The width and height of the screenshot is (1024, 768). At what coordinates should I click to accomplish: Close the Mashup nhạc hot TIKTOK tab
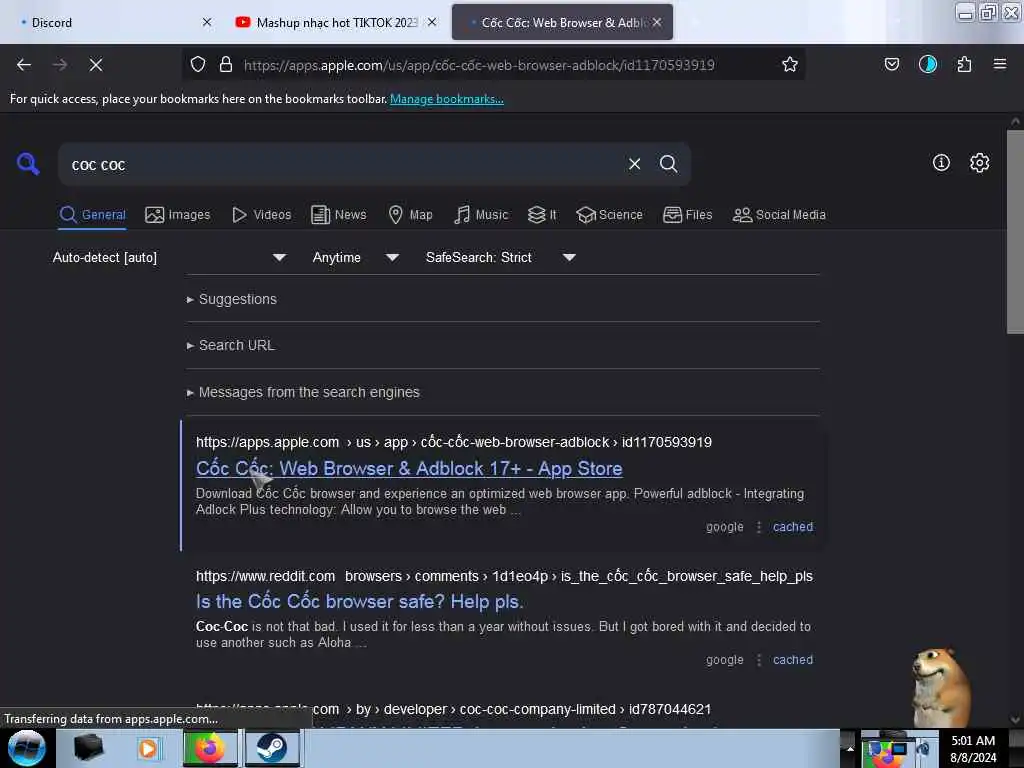(432, 22)
